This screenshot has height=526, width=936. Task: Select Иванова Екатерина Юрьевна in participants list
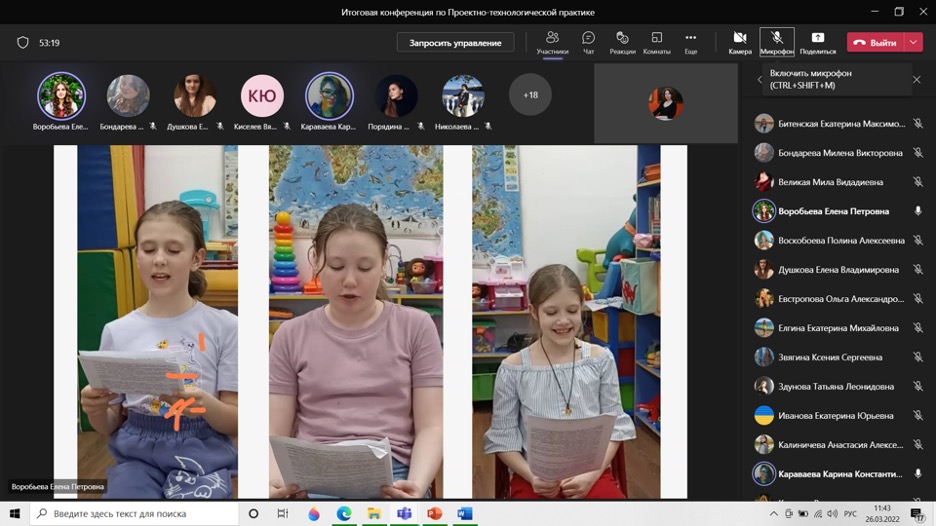coord(831,415)
